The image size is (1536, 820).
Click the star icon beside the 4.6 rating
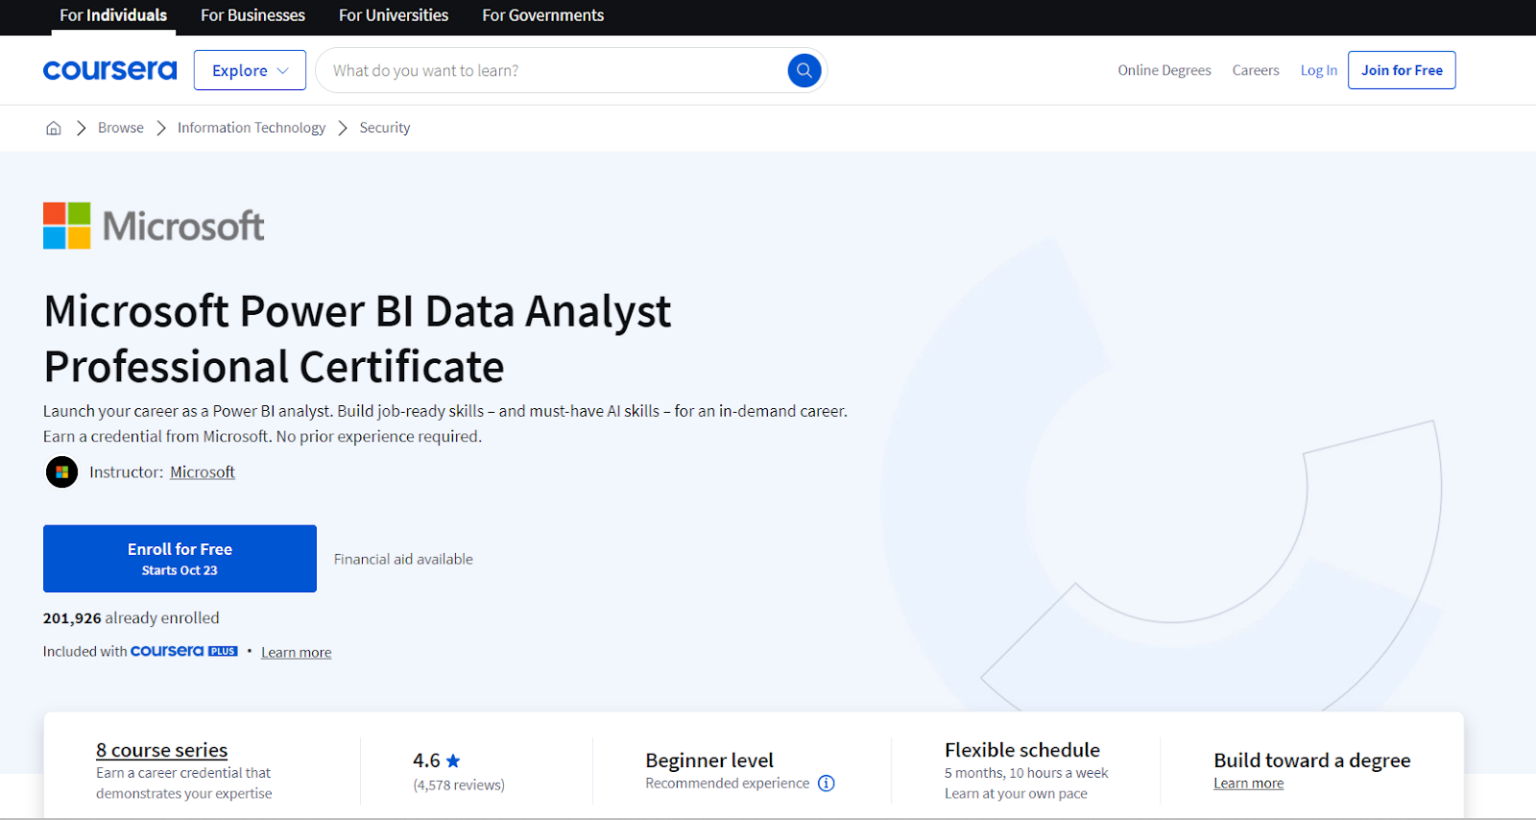[x=453, y=760]
